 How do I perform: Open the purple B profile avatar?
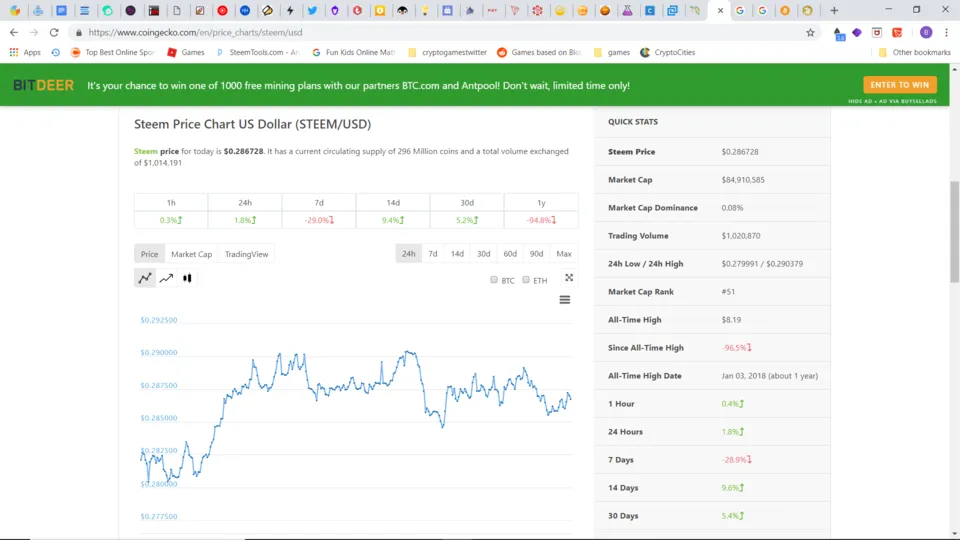(926, 32)
